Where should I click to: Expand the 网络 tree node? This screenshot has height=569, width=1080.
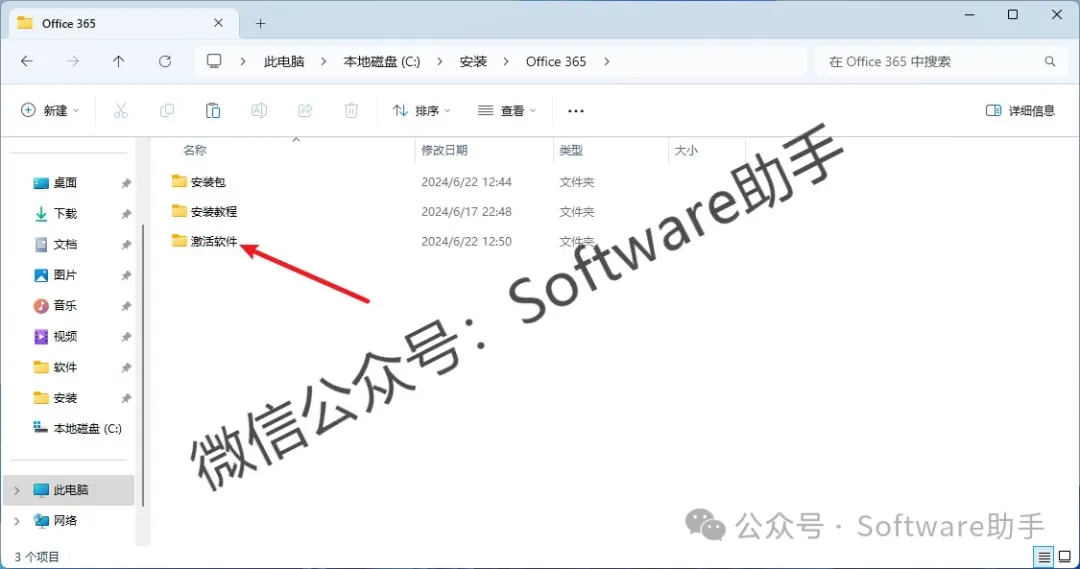click(x=17, y=521)
